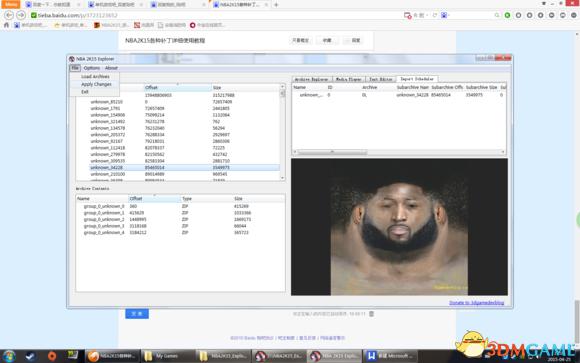The width and height of the screenshot is (580, 363).
Task: Click the browser forward arrow button
Action: (x=21, y=15)
